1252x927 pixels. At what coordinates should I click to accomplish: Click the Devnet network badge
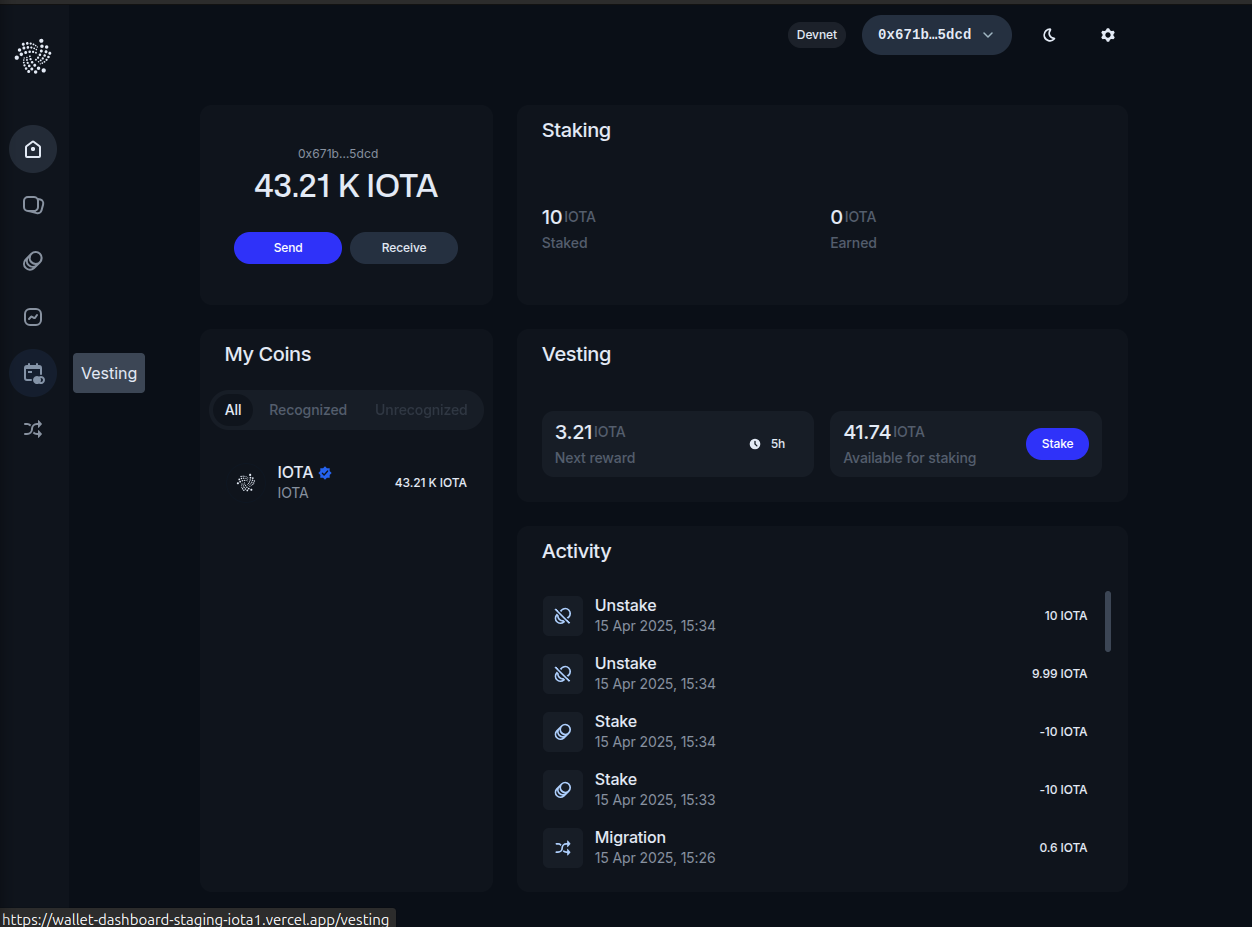pyautogui.click(x=816, y=35)
